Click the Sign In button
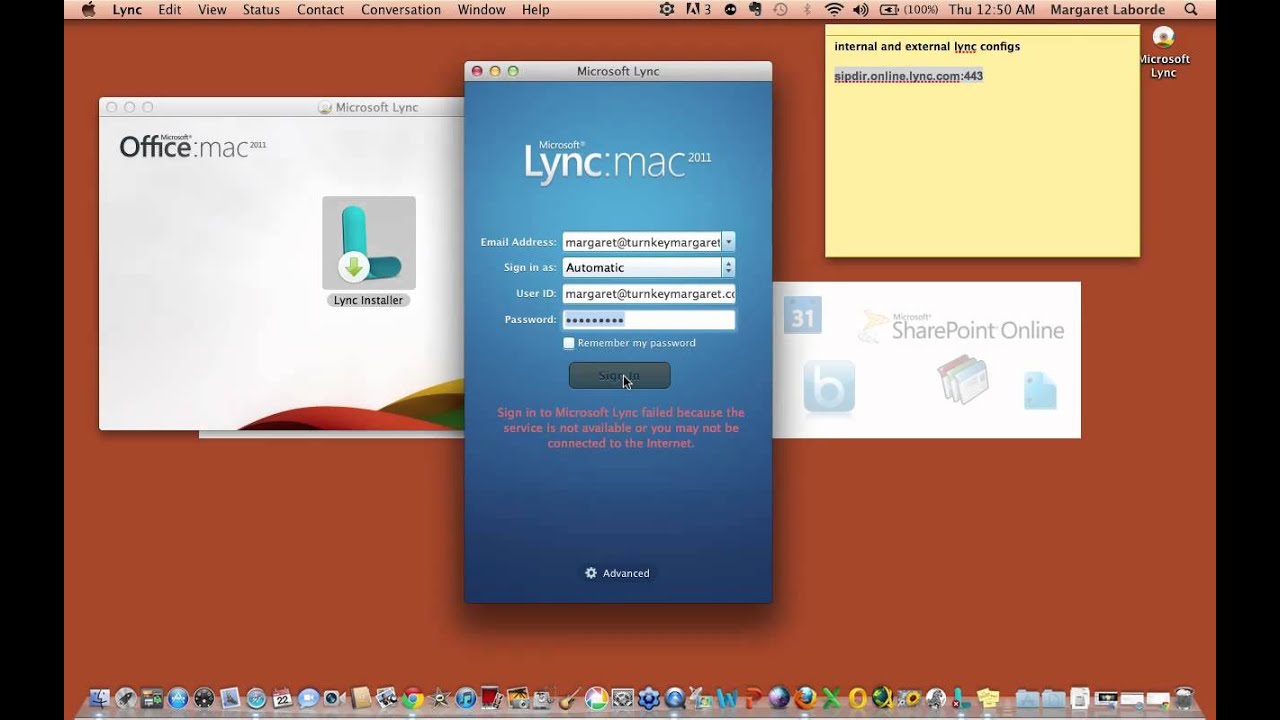 click(x=619, y=376)
